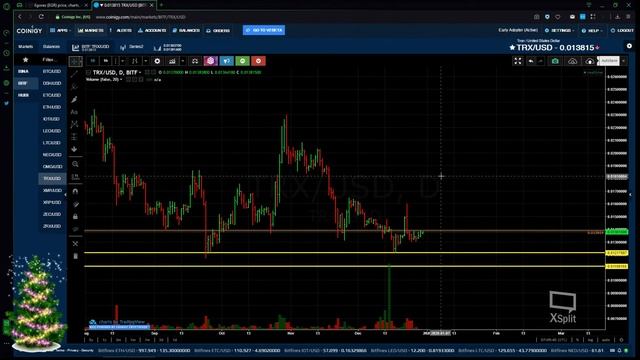
Task: Click the remove drawings trash icon
Action: tap(75, 256)
